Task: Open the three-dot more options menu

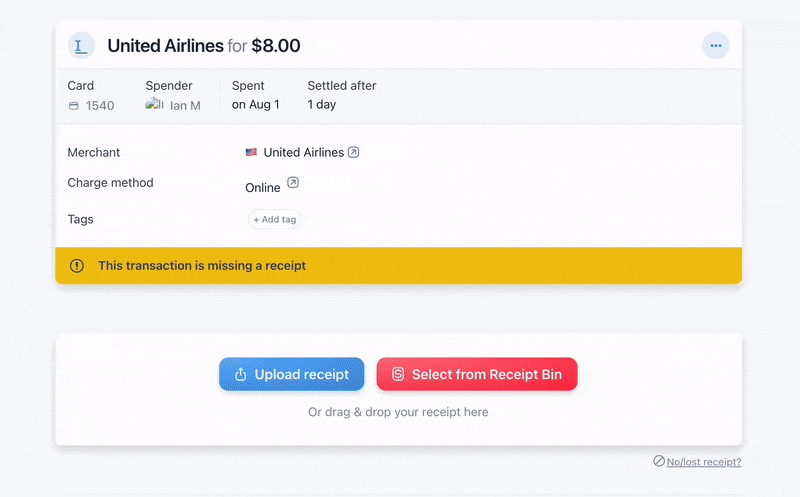Action: pyautogui.click(x=715, y=45)
